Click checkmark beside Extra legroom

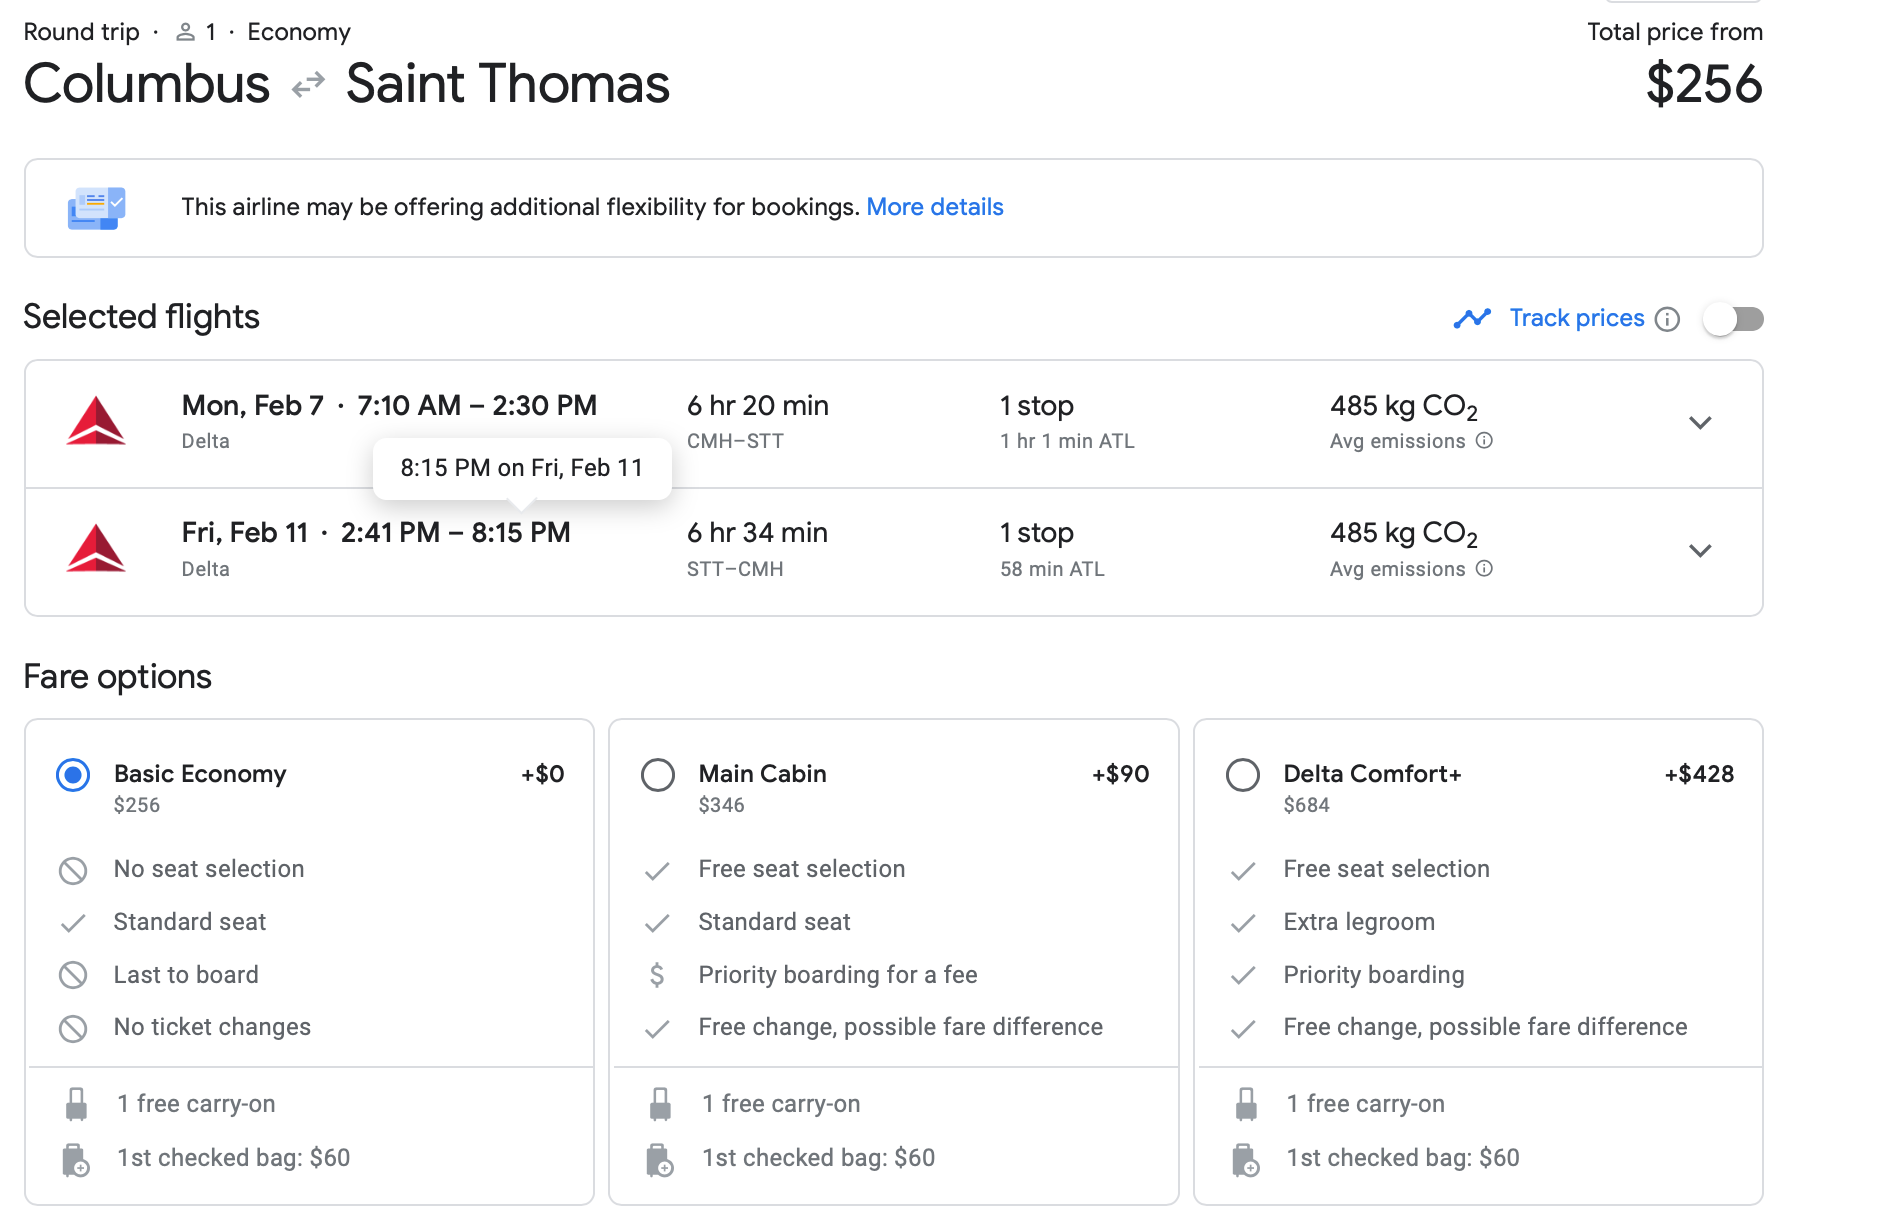tap(1242, 923)
